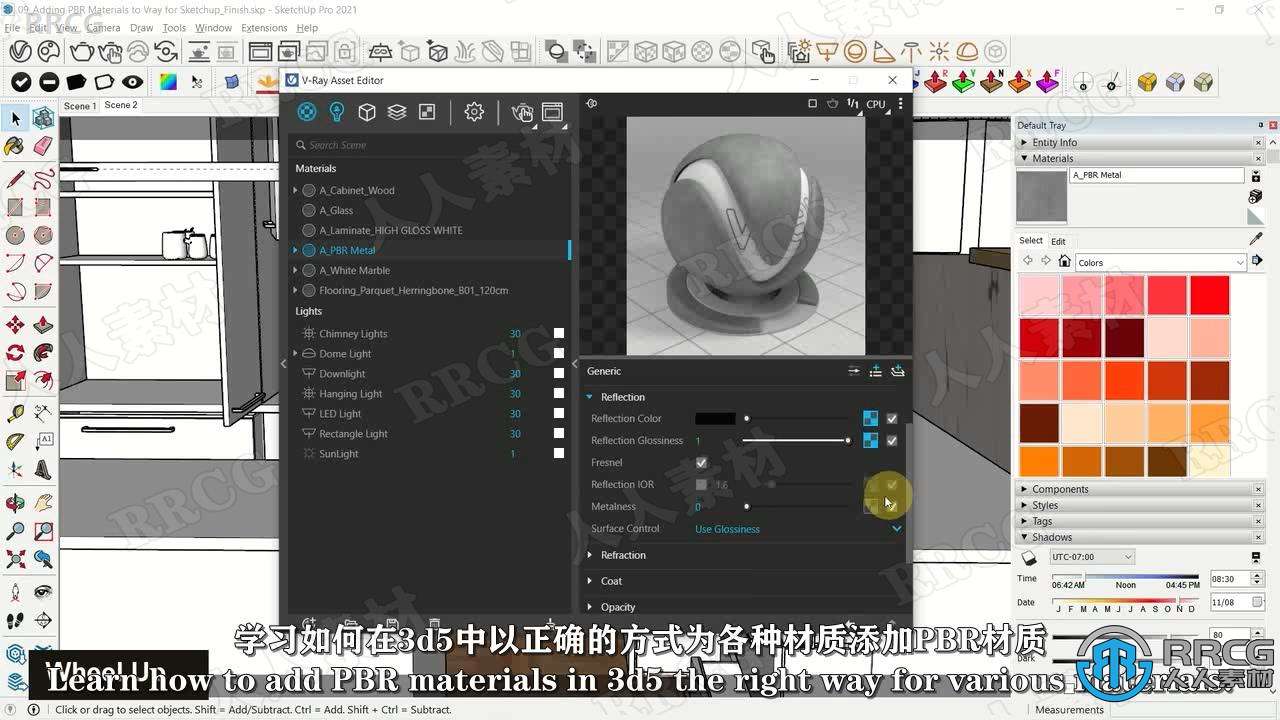Toggle Rectangle Light enable checkbox
This screenshot has width=1280, height=720.
click(x=559, y=433)
